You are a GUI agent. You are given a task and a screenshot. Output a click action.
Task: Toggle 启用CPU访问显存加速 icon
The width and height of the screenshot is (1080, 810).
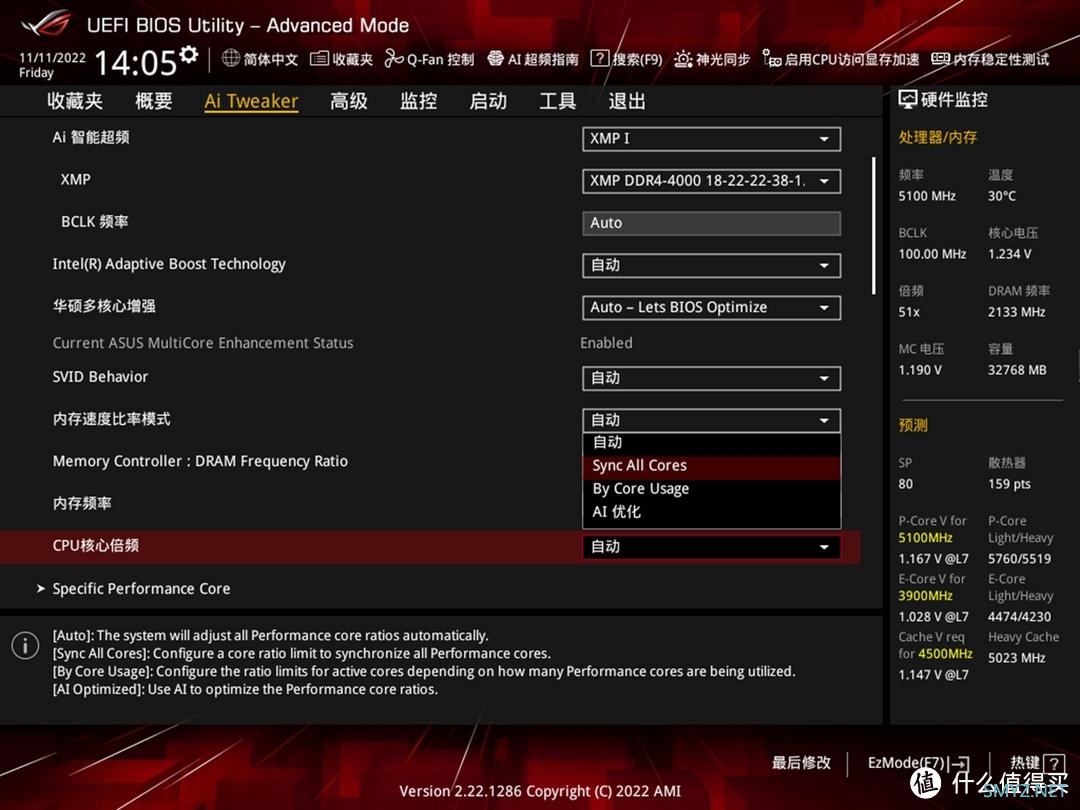pos(771,59)
